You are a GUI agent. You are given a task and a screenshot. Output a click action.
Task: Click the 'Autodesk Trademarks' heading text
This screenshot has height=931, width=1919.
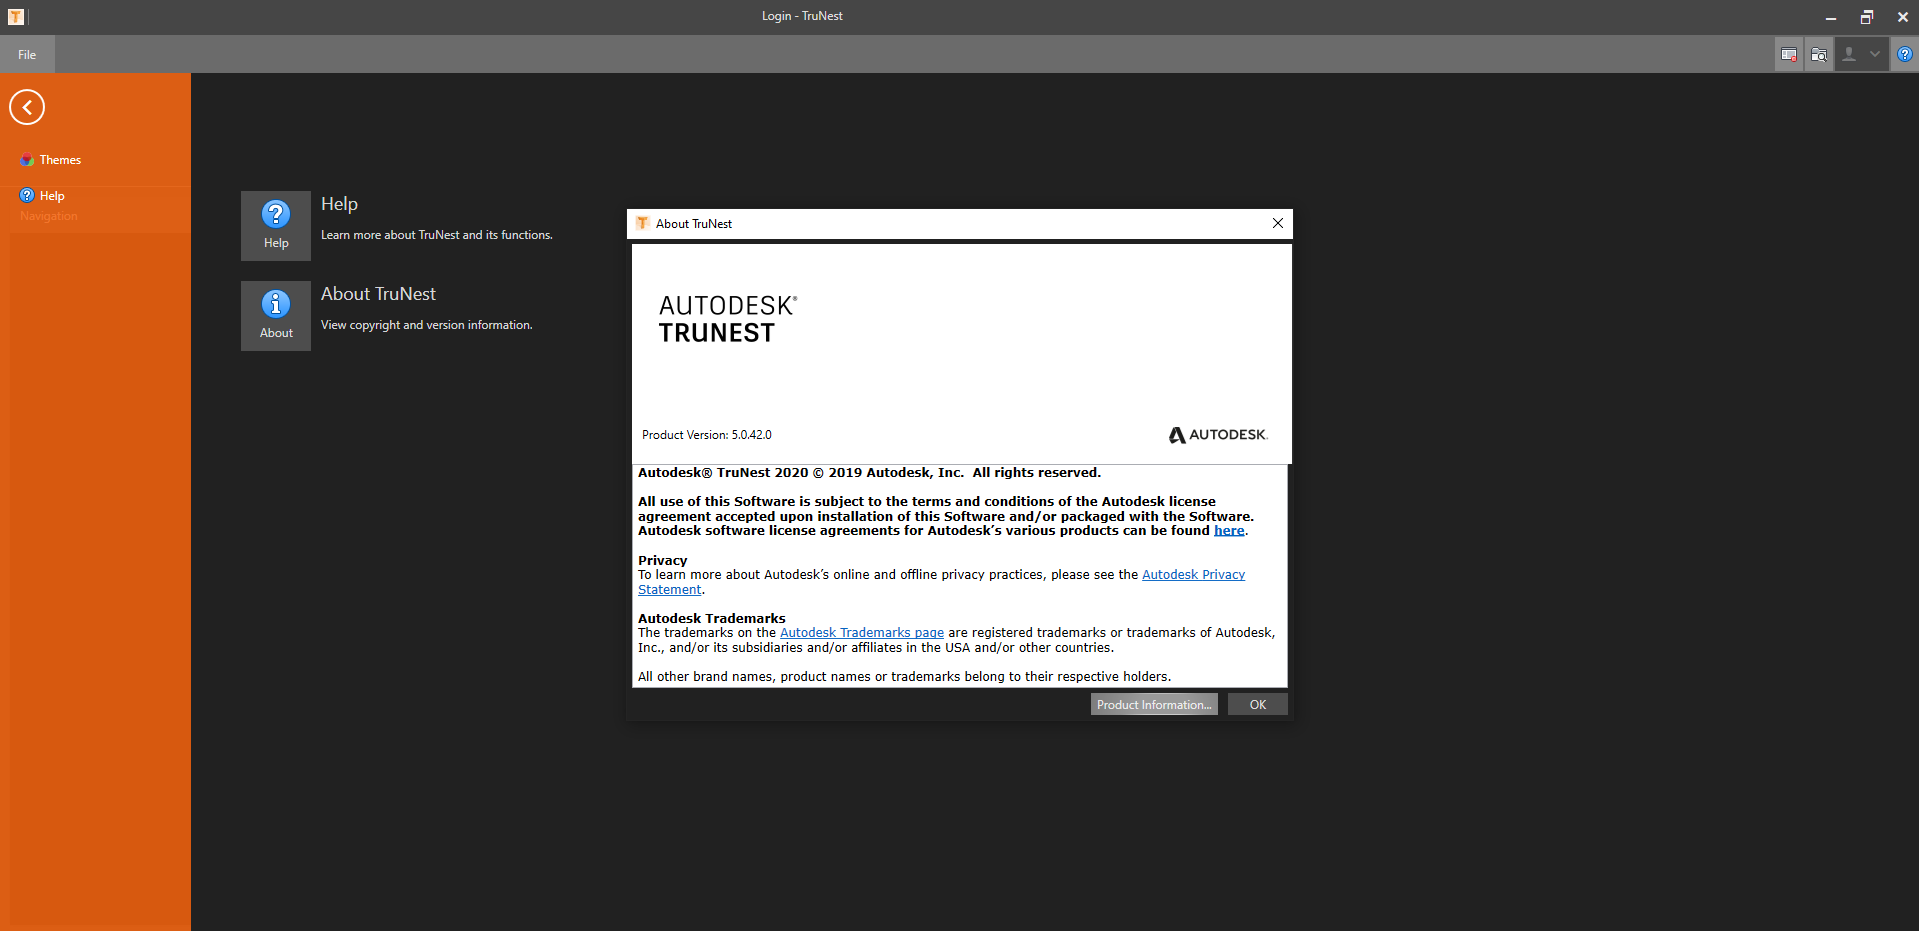pos(712,619)
